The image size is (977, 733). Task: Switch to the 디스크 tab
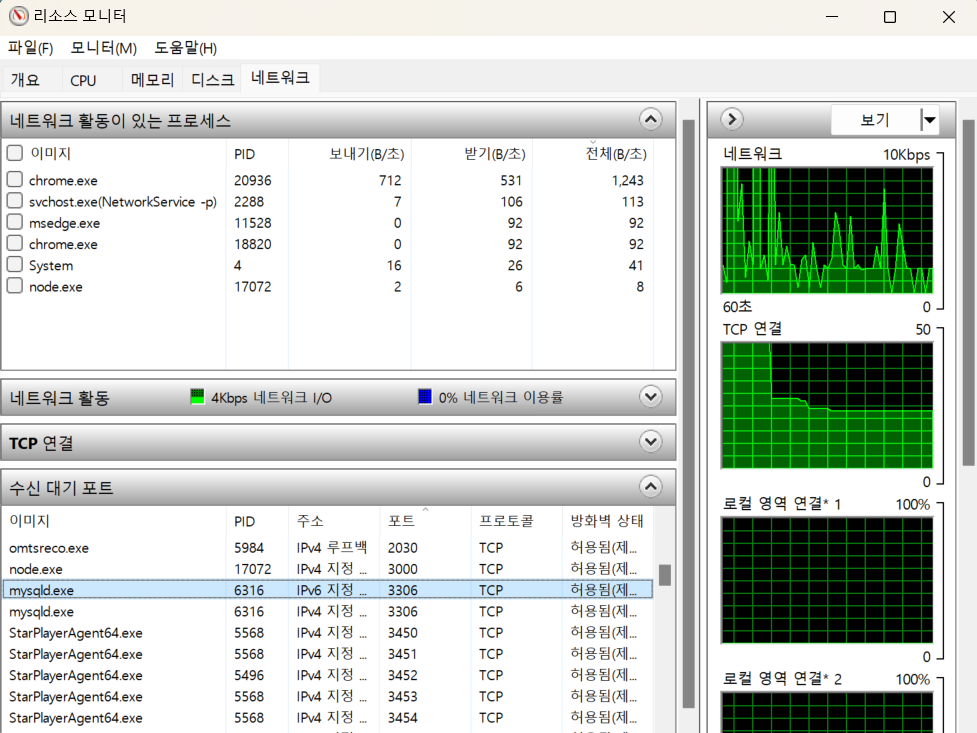(x=212, y=80)
